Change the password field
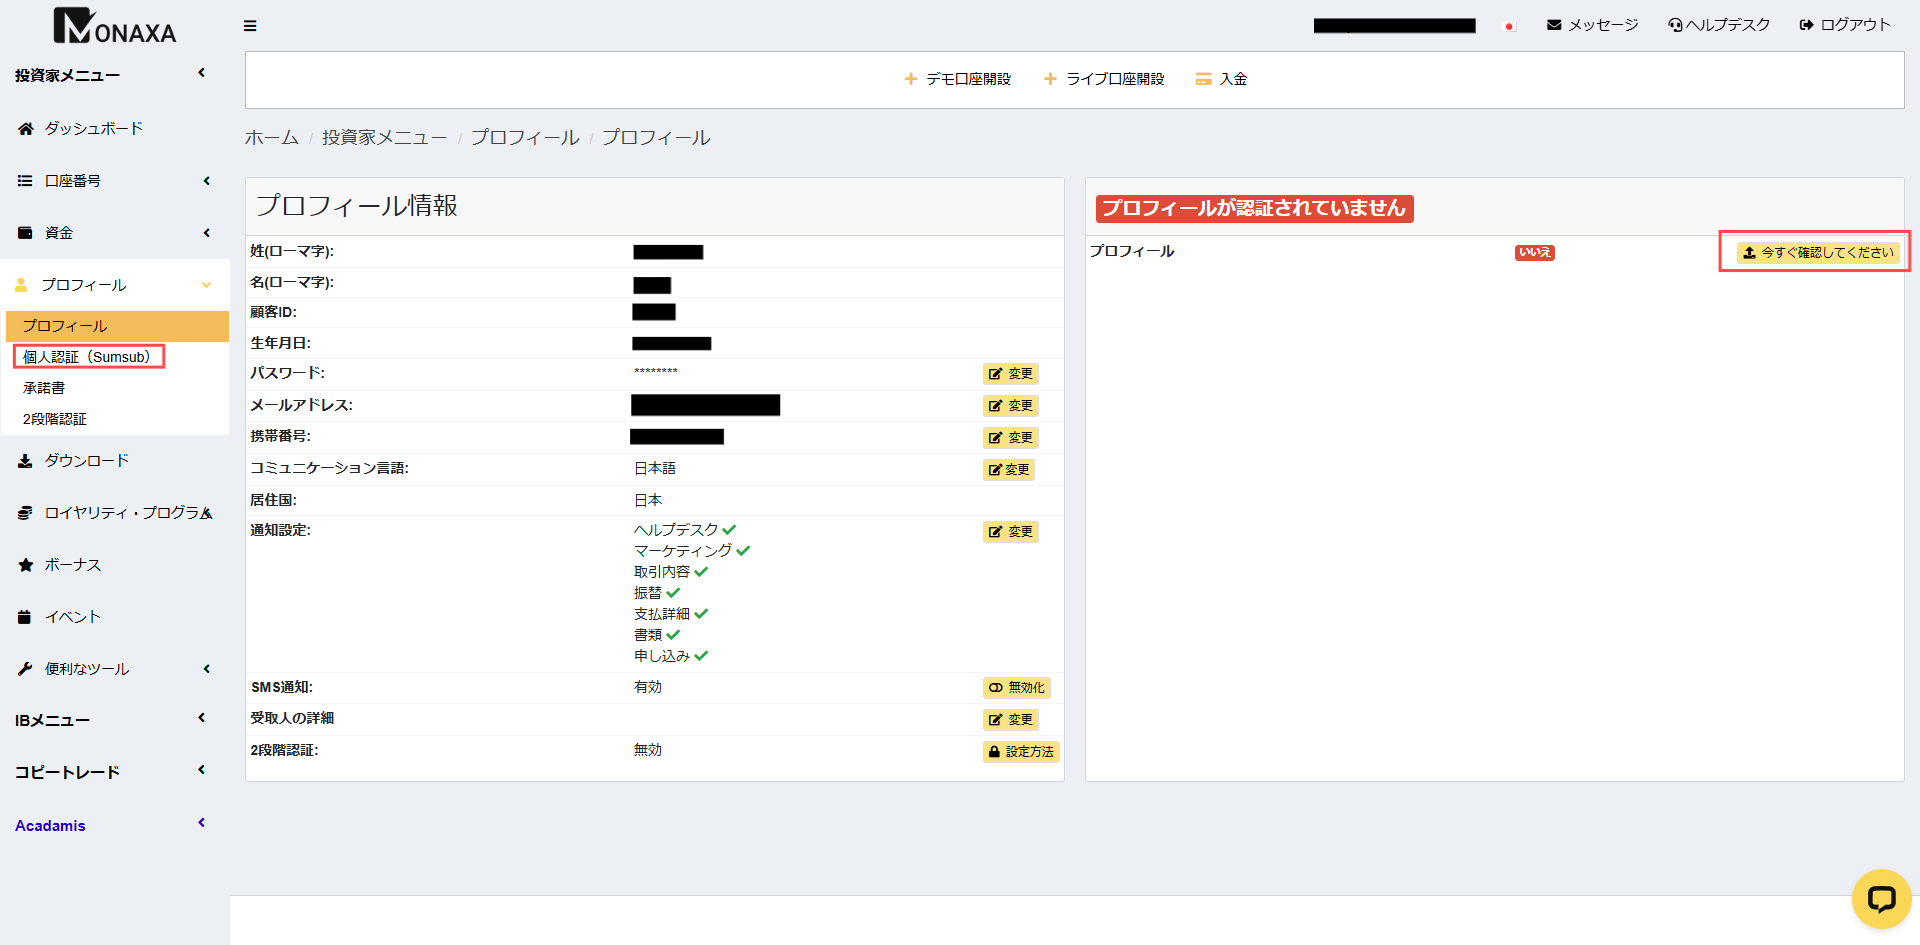The width and height of the screenshot is (1920, 945). pyautogui.click(x=1010, y=374)
